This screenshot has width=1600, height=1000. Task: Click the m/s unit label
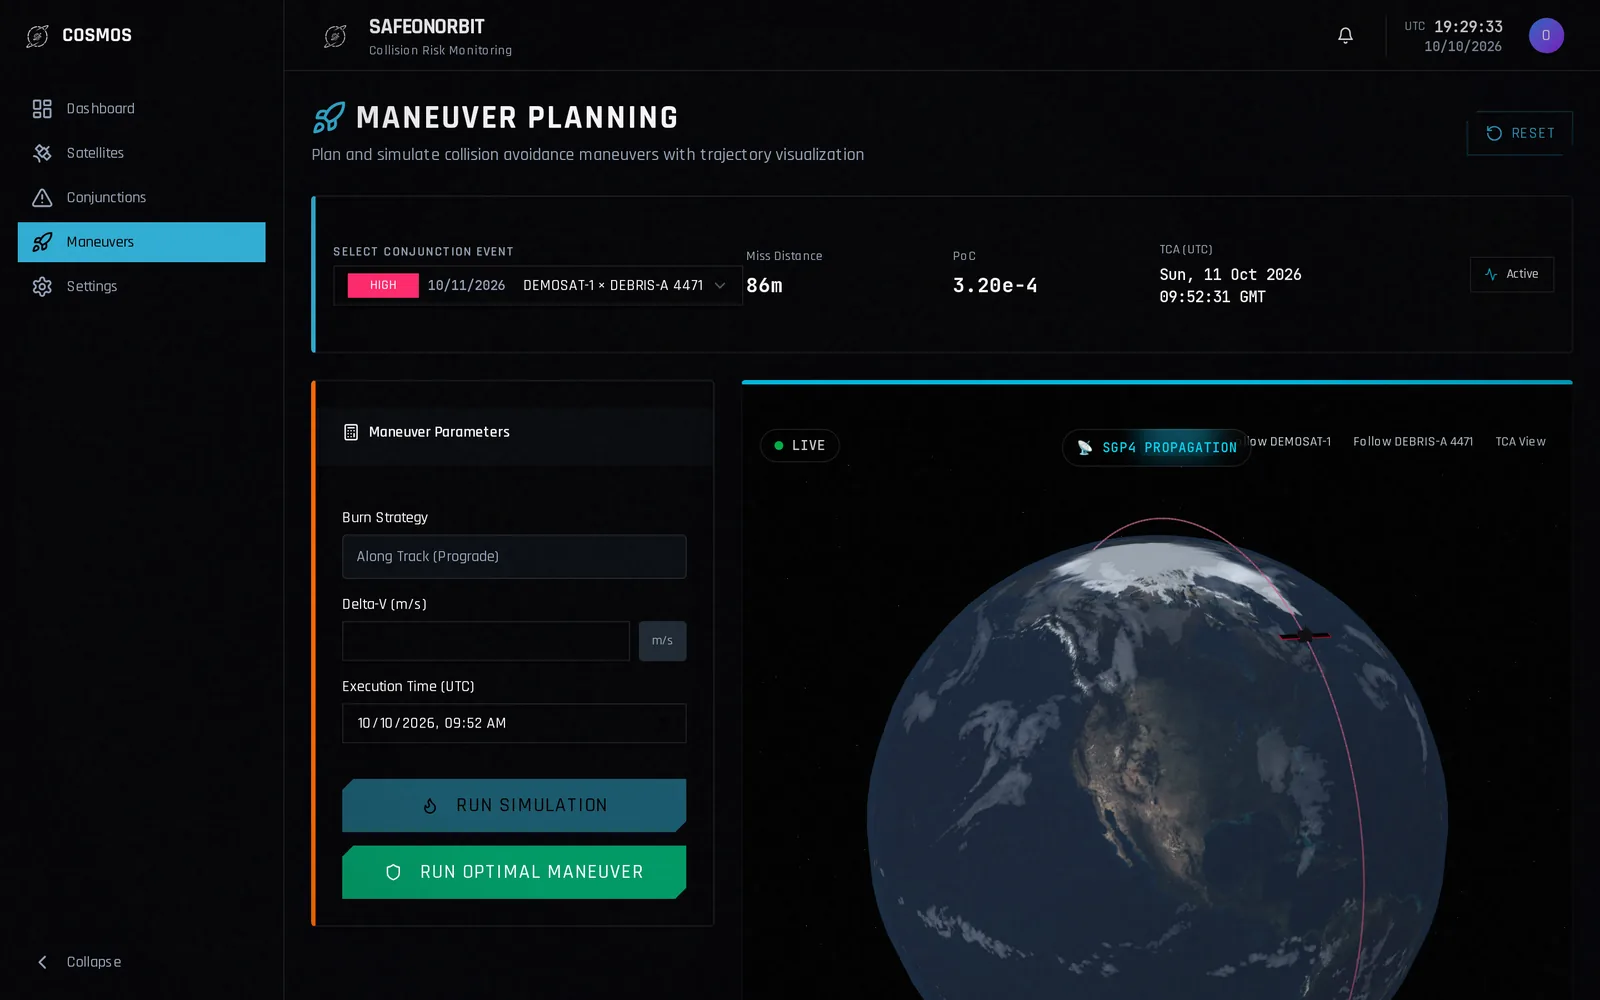click(663, 641)
